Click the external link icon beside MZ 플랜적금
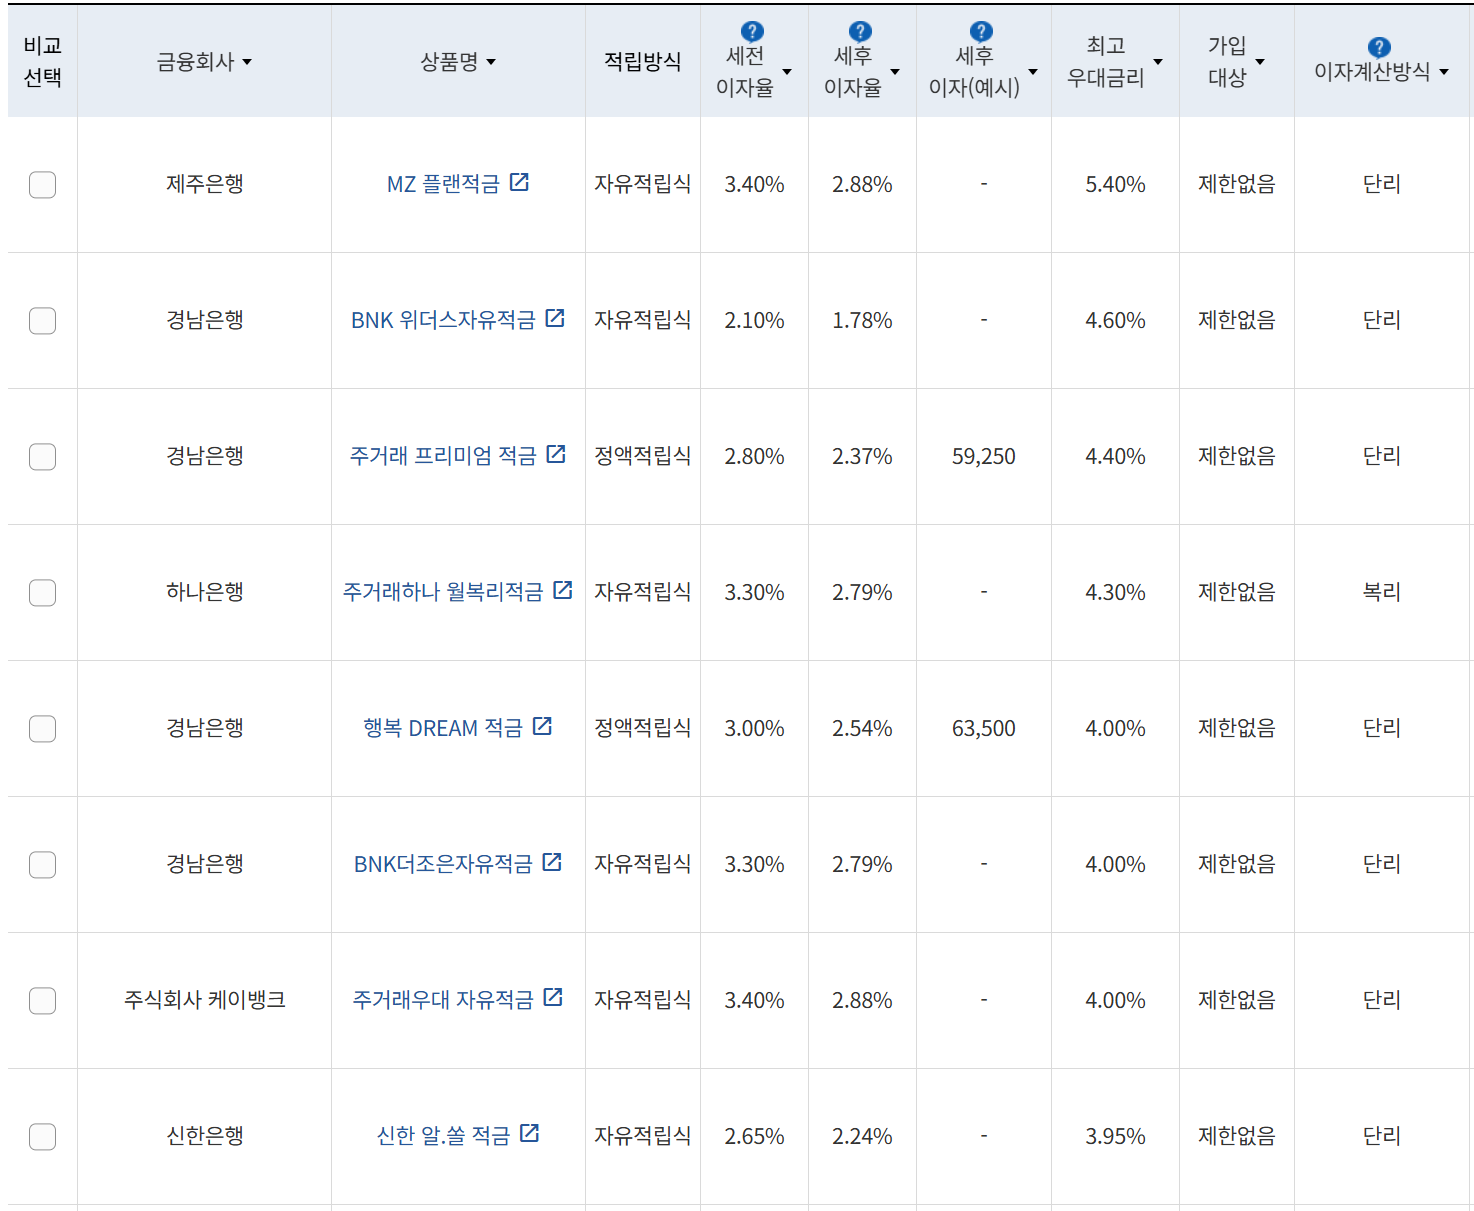Image resolution: width=1474 pixels, height=1211 pixels. [520, 182]
